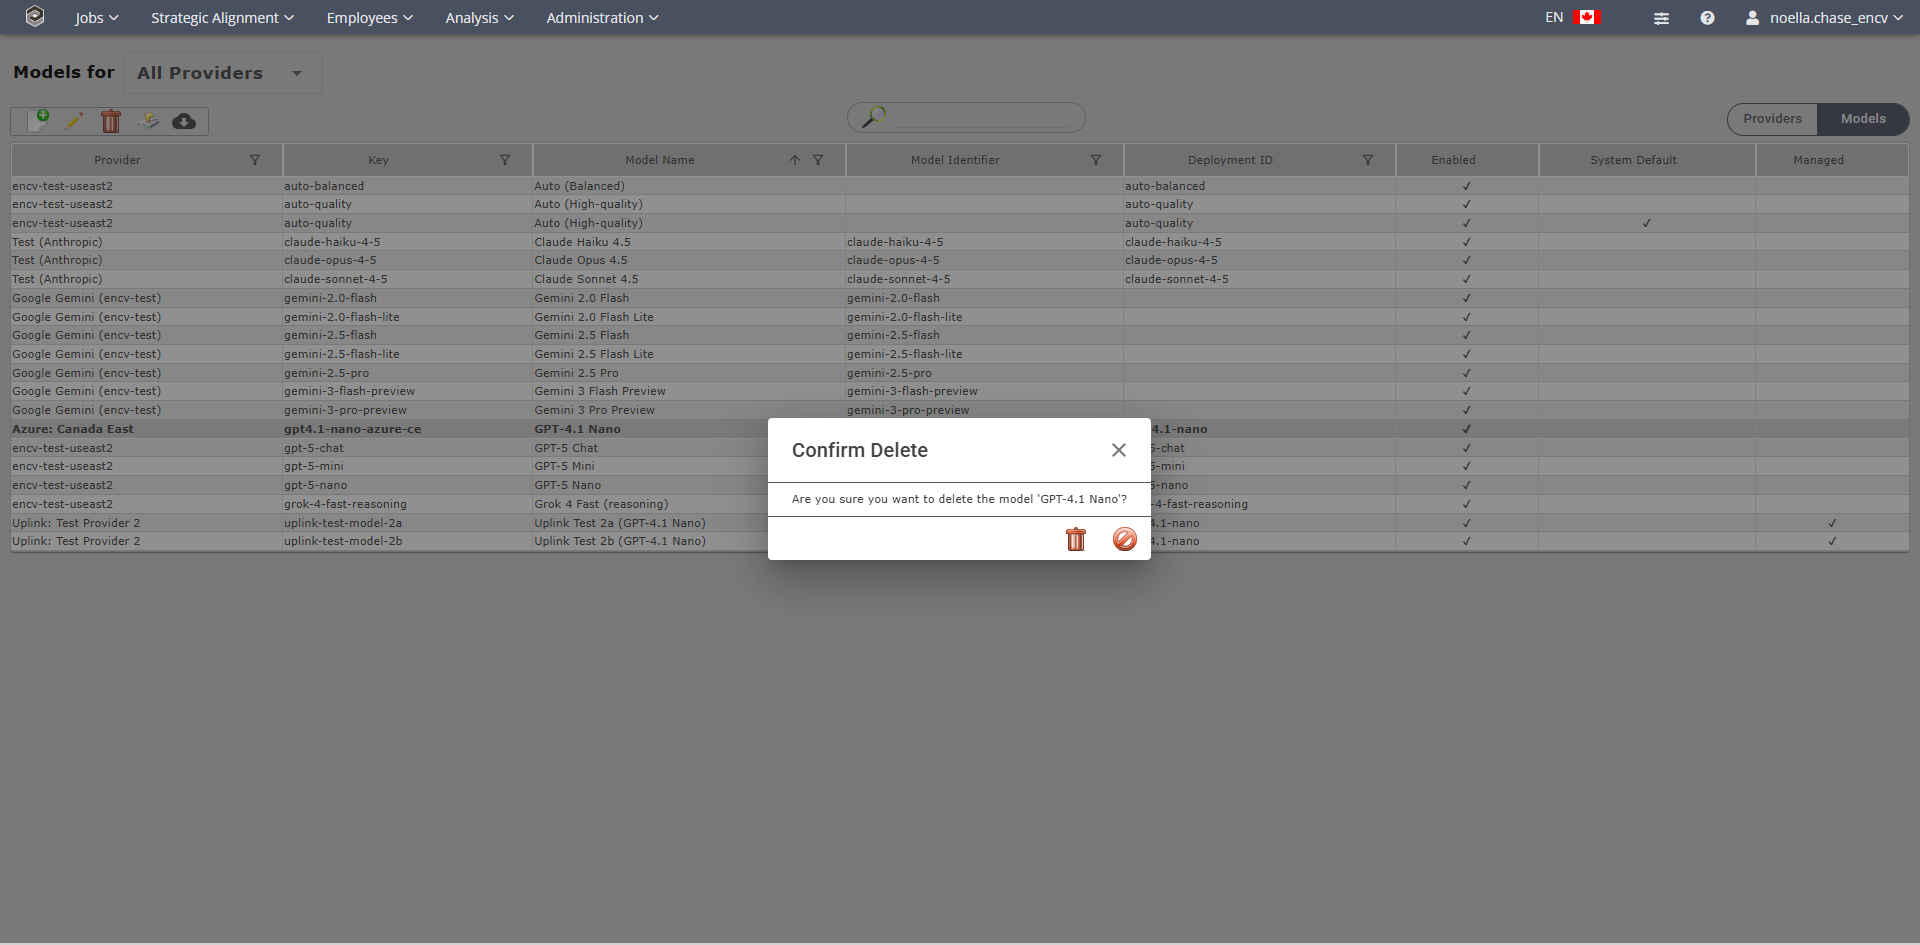
Task: Expand the Strategic Alignment menu
Action: tap(222, 18)
